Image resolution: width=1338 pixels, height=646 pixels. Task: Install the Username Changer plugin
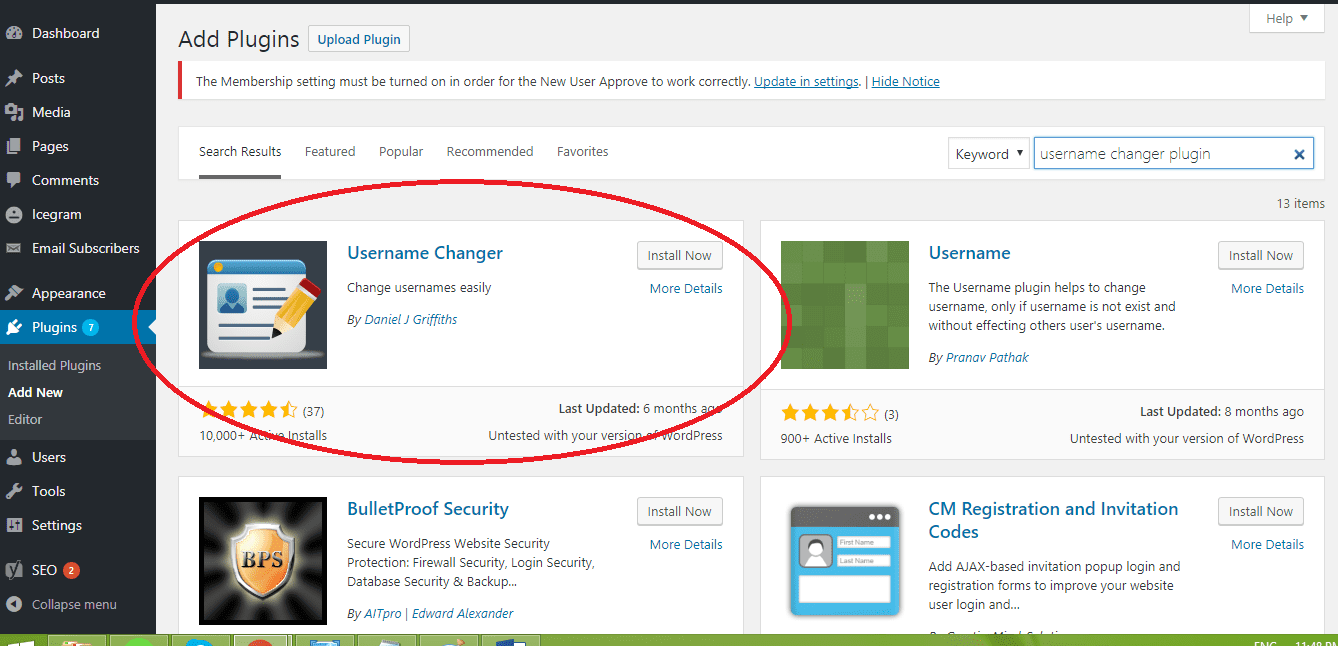(x=679, y=255)
